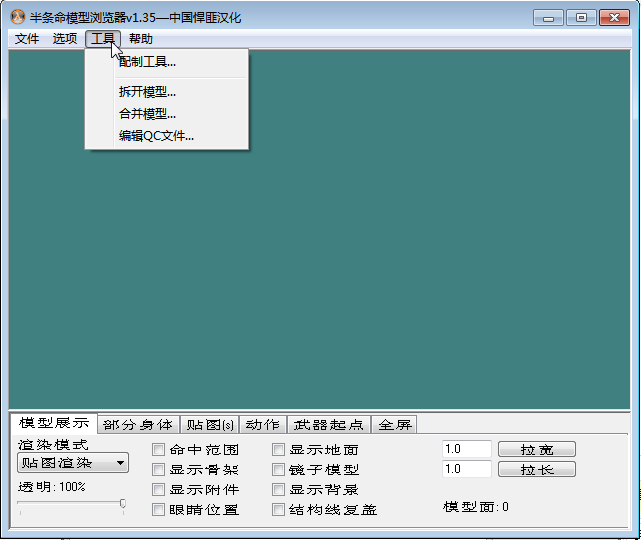Select 合并模型... menu entry
Image resolution: width=641 pixels, height=540 pixels.
[166, 114]
